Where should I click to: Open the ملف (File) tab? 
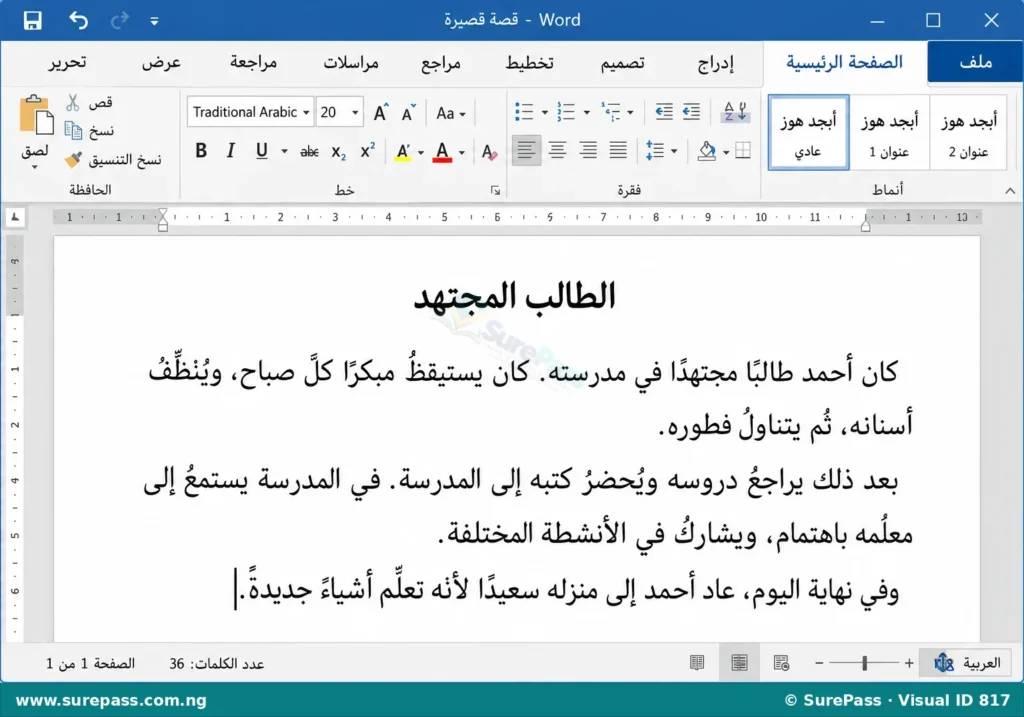point(975,62)
